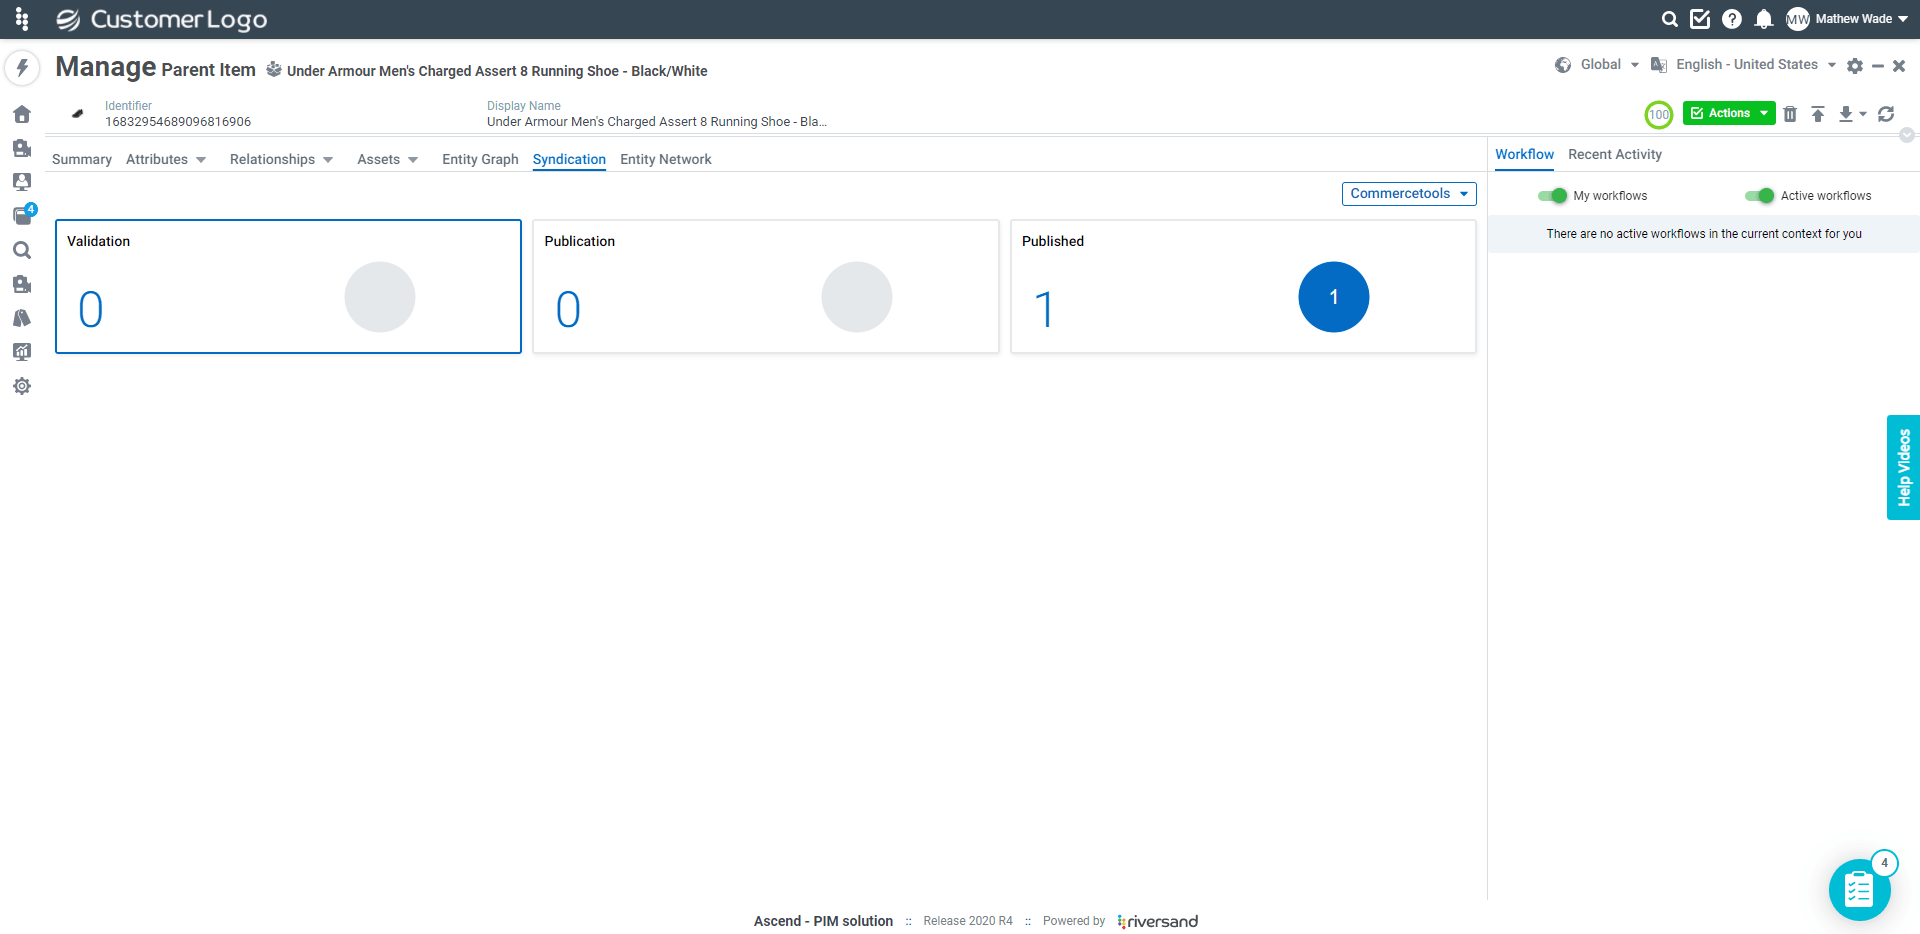
Task: Open the English - United States locale dropdown
Action: [1756, 65]
